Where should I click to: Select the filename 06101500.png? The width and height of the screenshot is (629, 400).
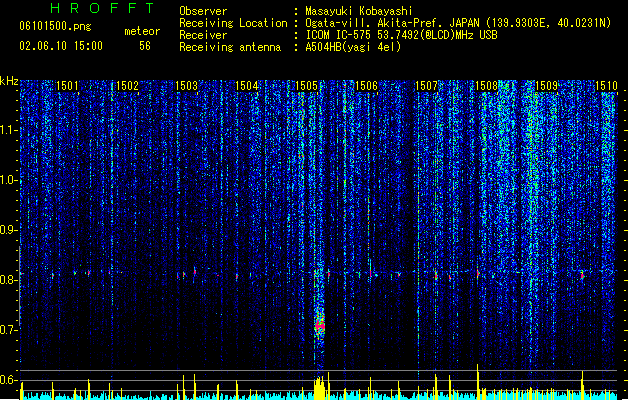click(x=55, y=26)
